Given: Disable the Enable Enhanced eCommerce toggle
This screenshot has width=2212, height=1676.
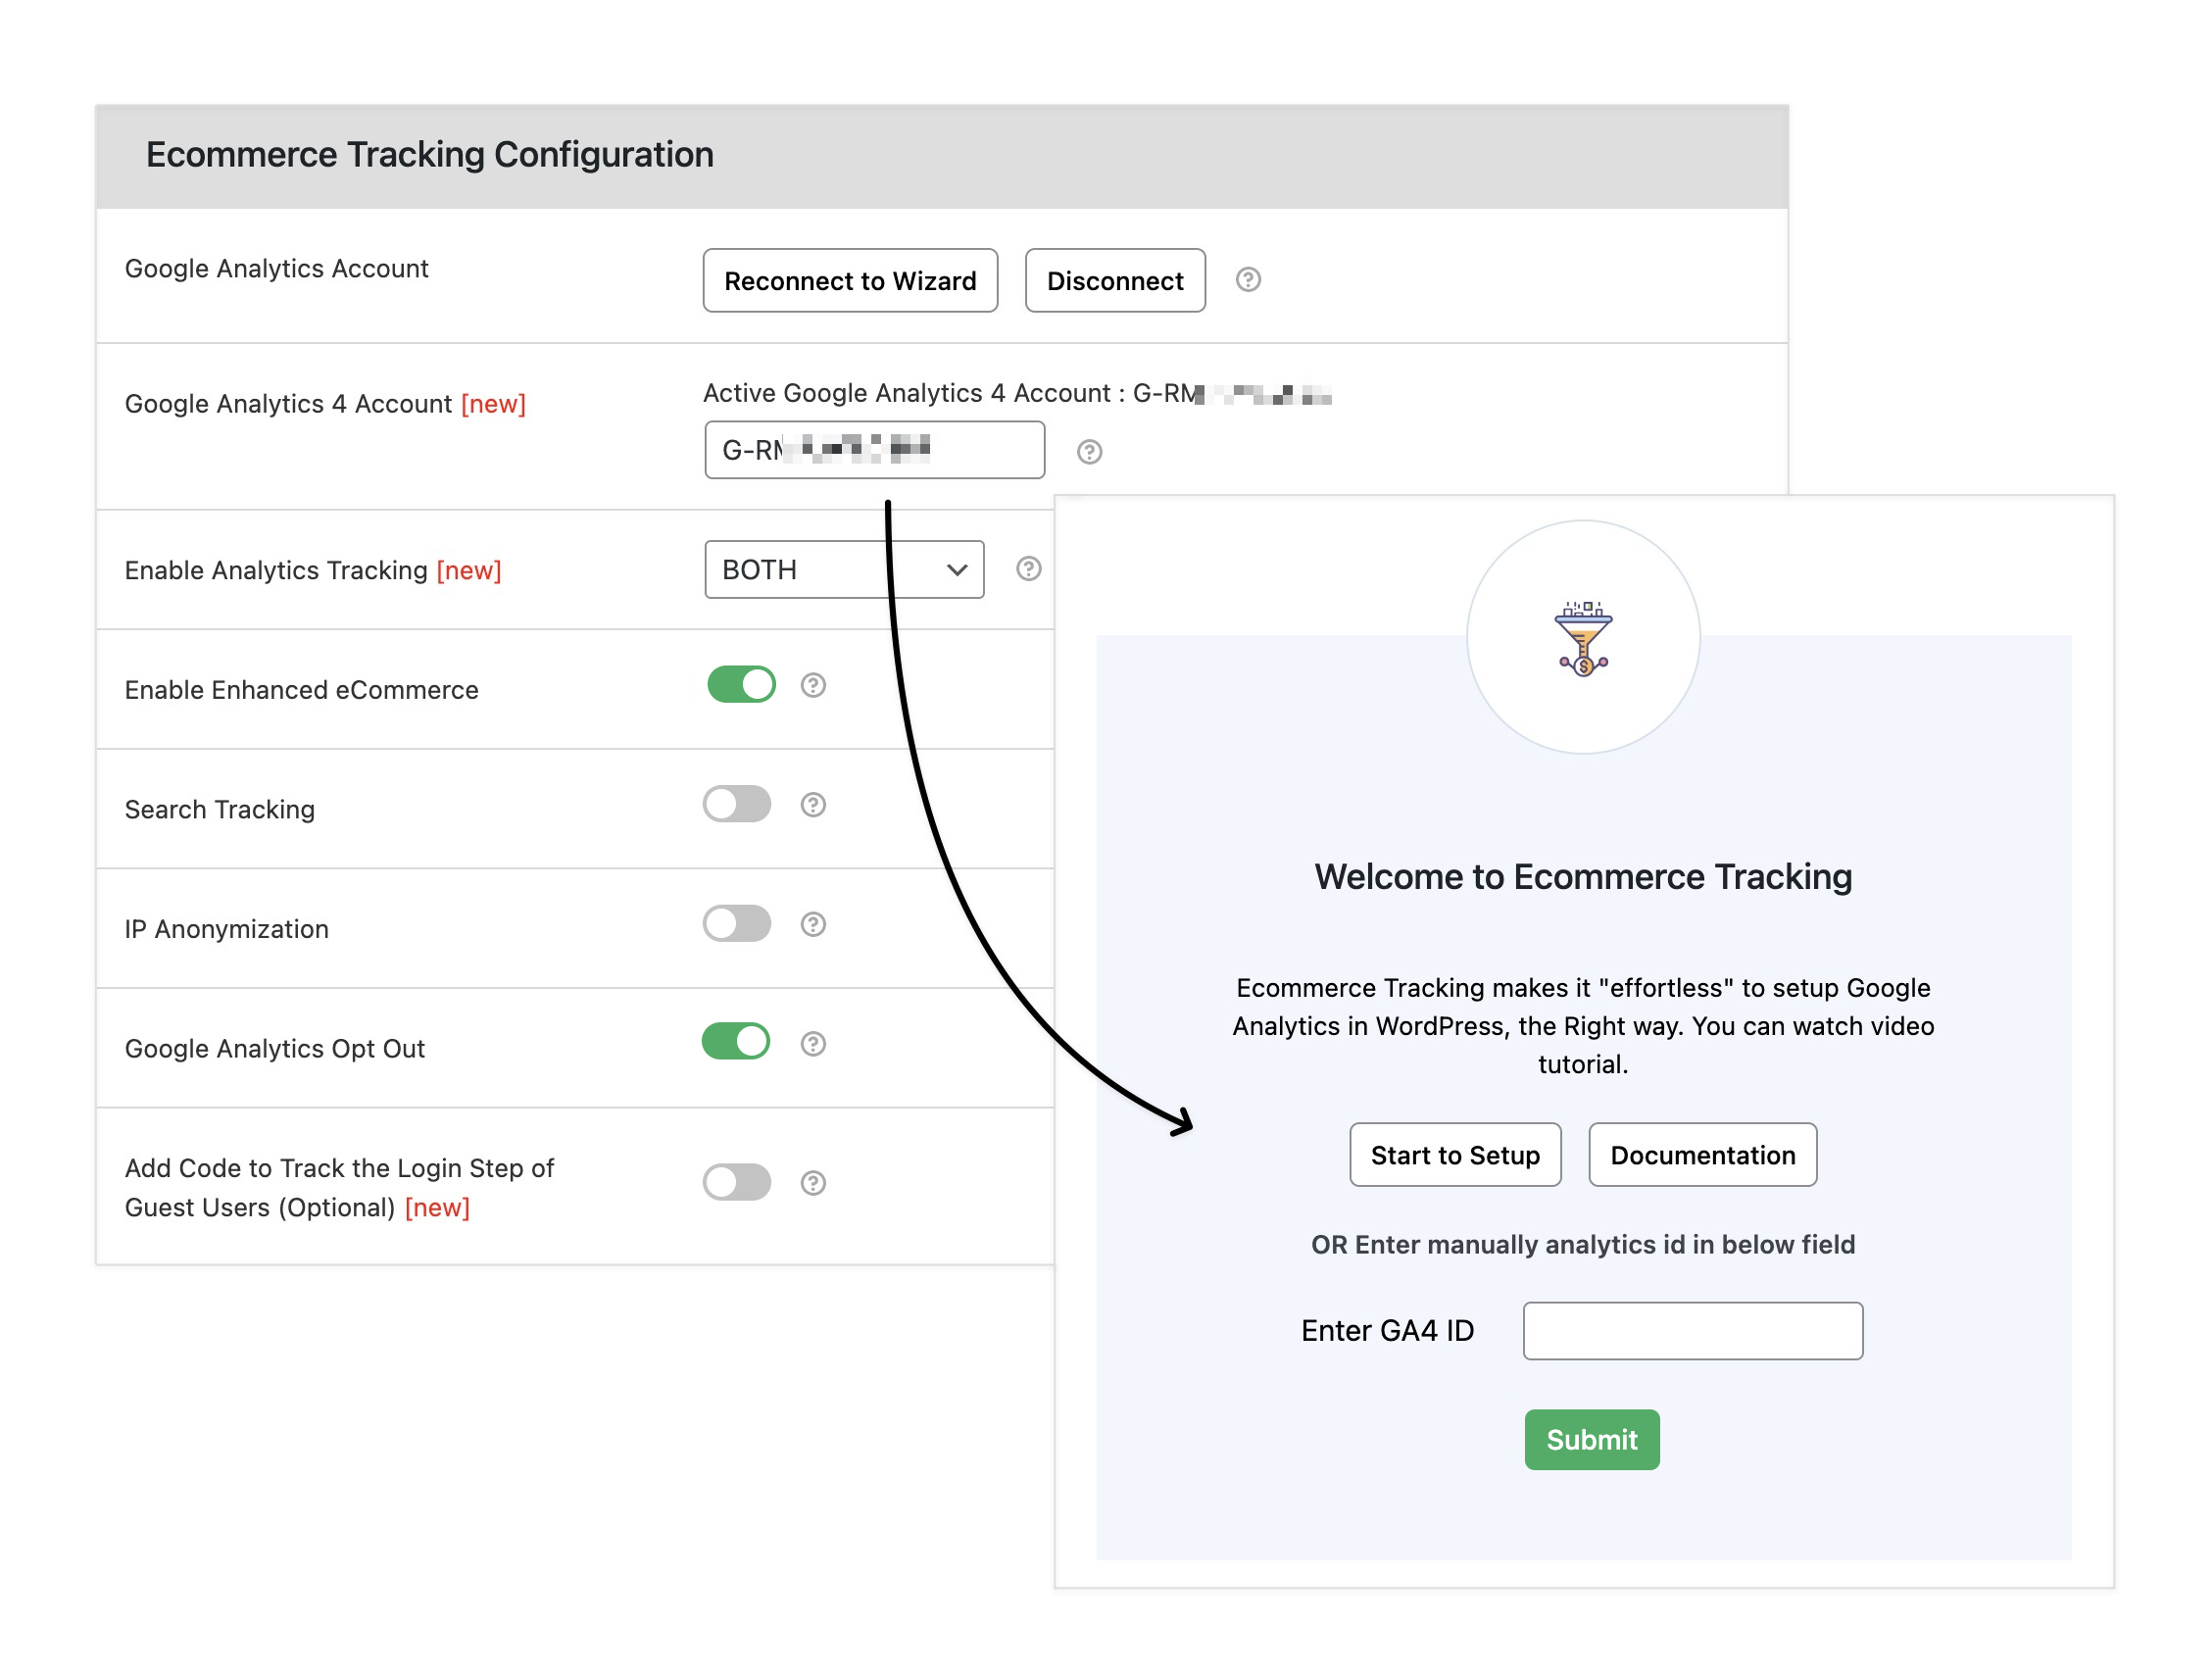Looking at the screenshot, I should pos(741,685).
